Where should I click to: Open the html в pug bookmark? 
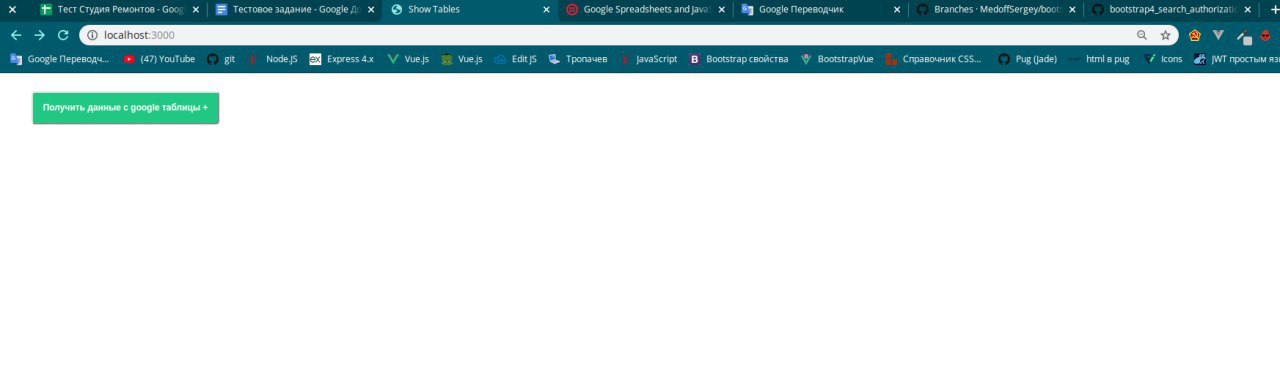pos(1099,59)
